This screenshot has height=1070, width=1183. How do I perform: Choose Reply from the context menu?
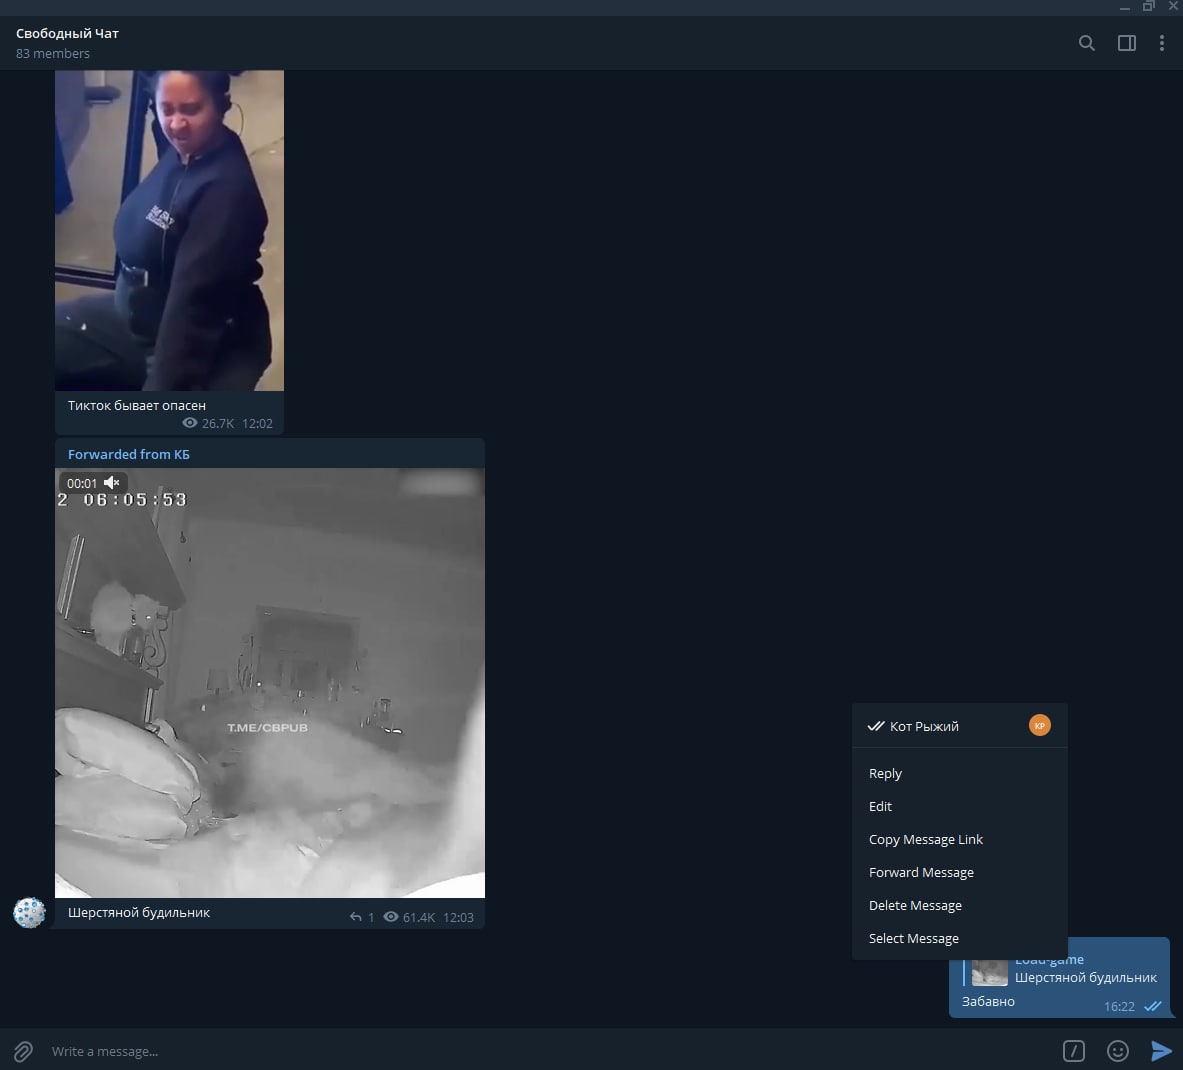[960, 773]
